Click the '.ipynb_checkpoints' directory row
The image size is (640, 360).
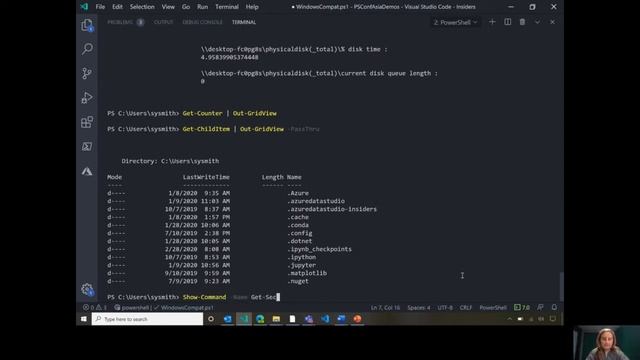(x=229, y=249)
